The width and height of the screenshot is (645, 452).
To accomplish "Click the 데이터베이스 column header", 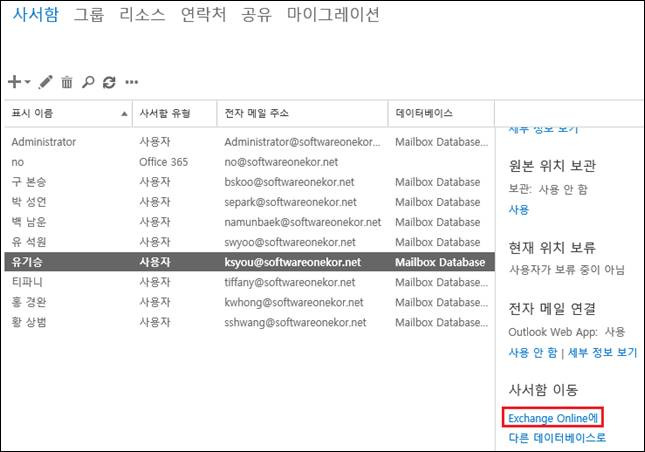I will pos(441,113).
